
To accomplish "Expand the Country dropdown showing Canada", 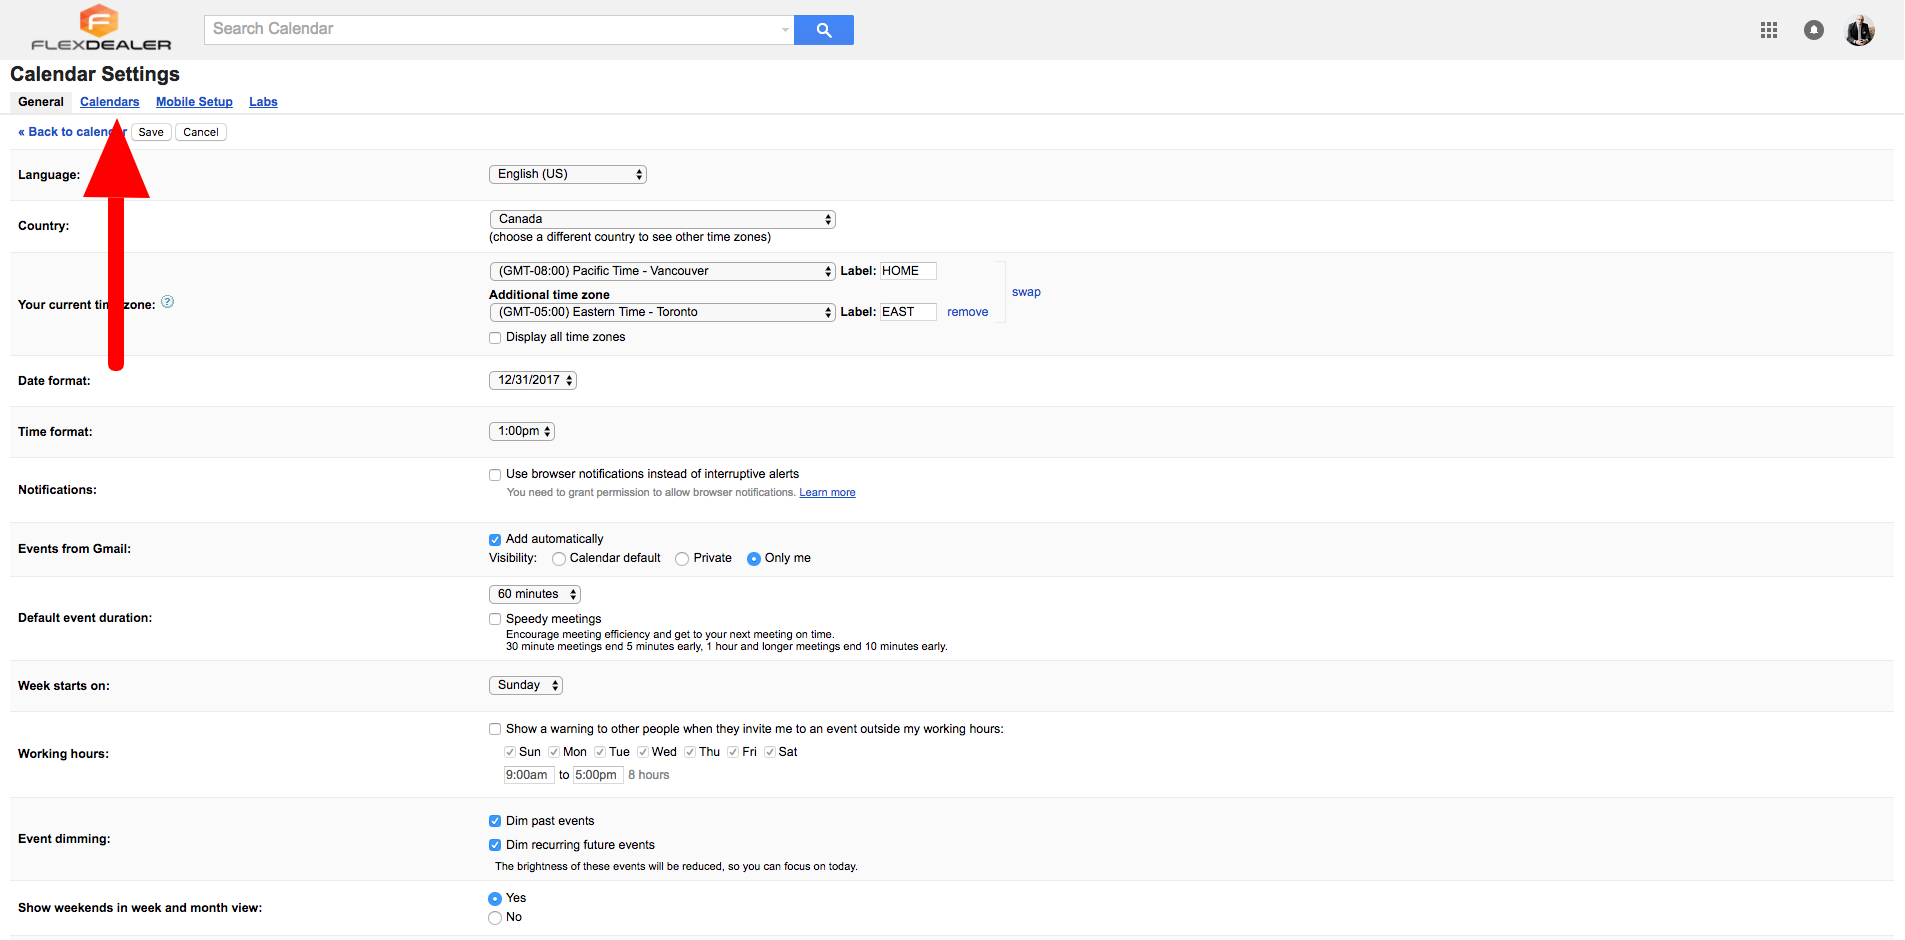I will point(661,219).
